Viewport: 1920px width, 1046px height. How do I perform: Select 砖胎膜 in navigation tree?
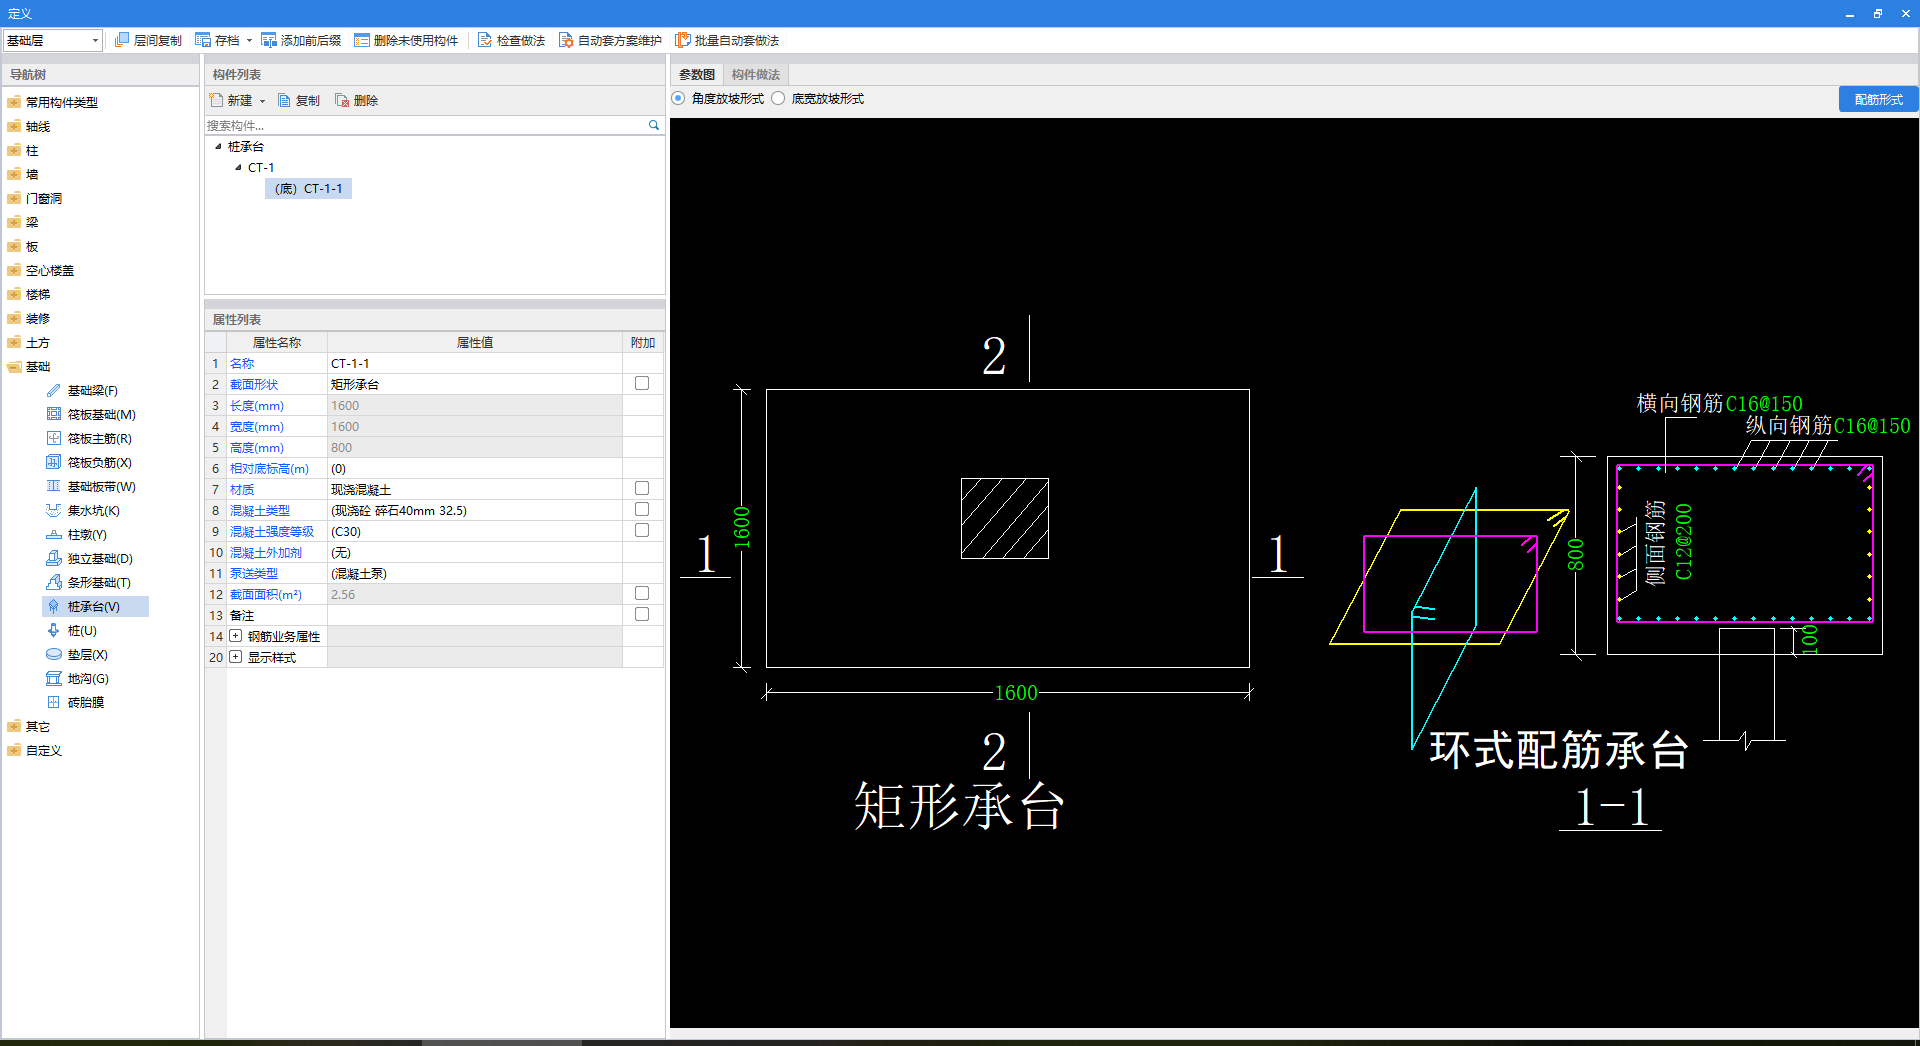click(x=85, y=703)
